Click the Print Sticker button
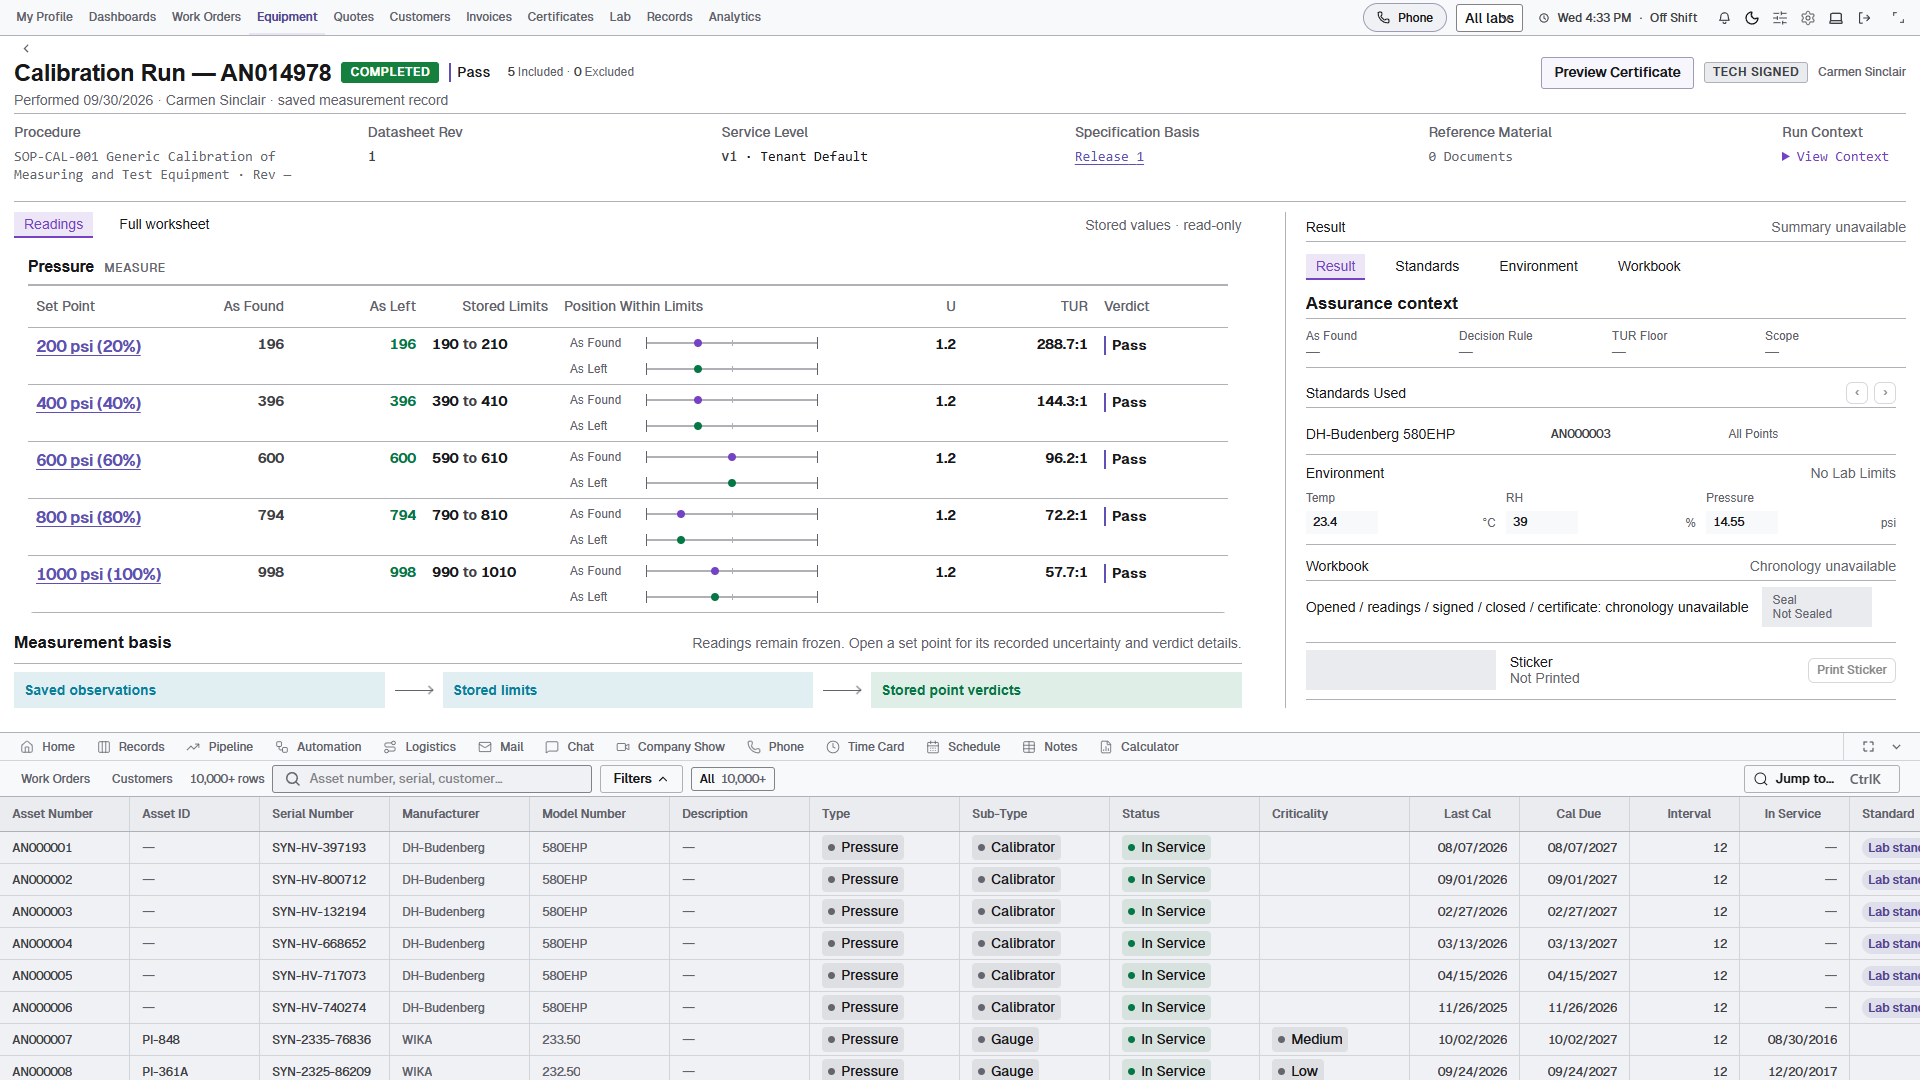Screen dimensions: 1920x1080 tap(1851, 670)
